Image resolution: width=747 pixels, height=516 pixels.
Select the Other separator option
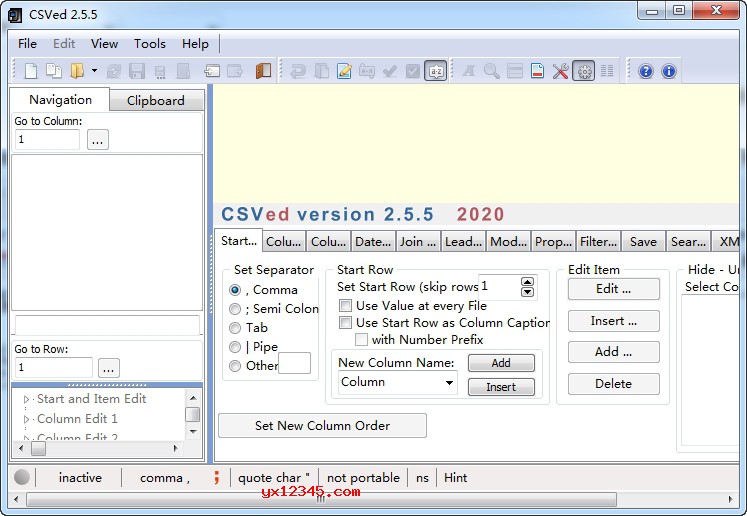pos(235,366)
